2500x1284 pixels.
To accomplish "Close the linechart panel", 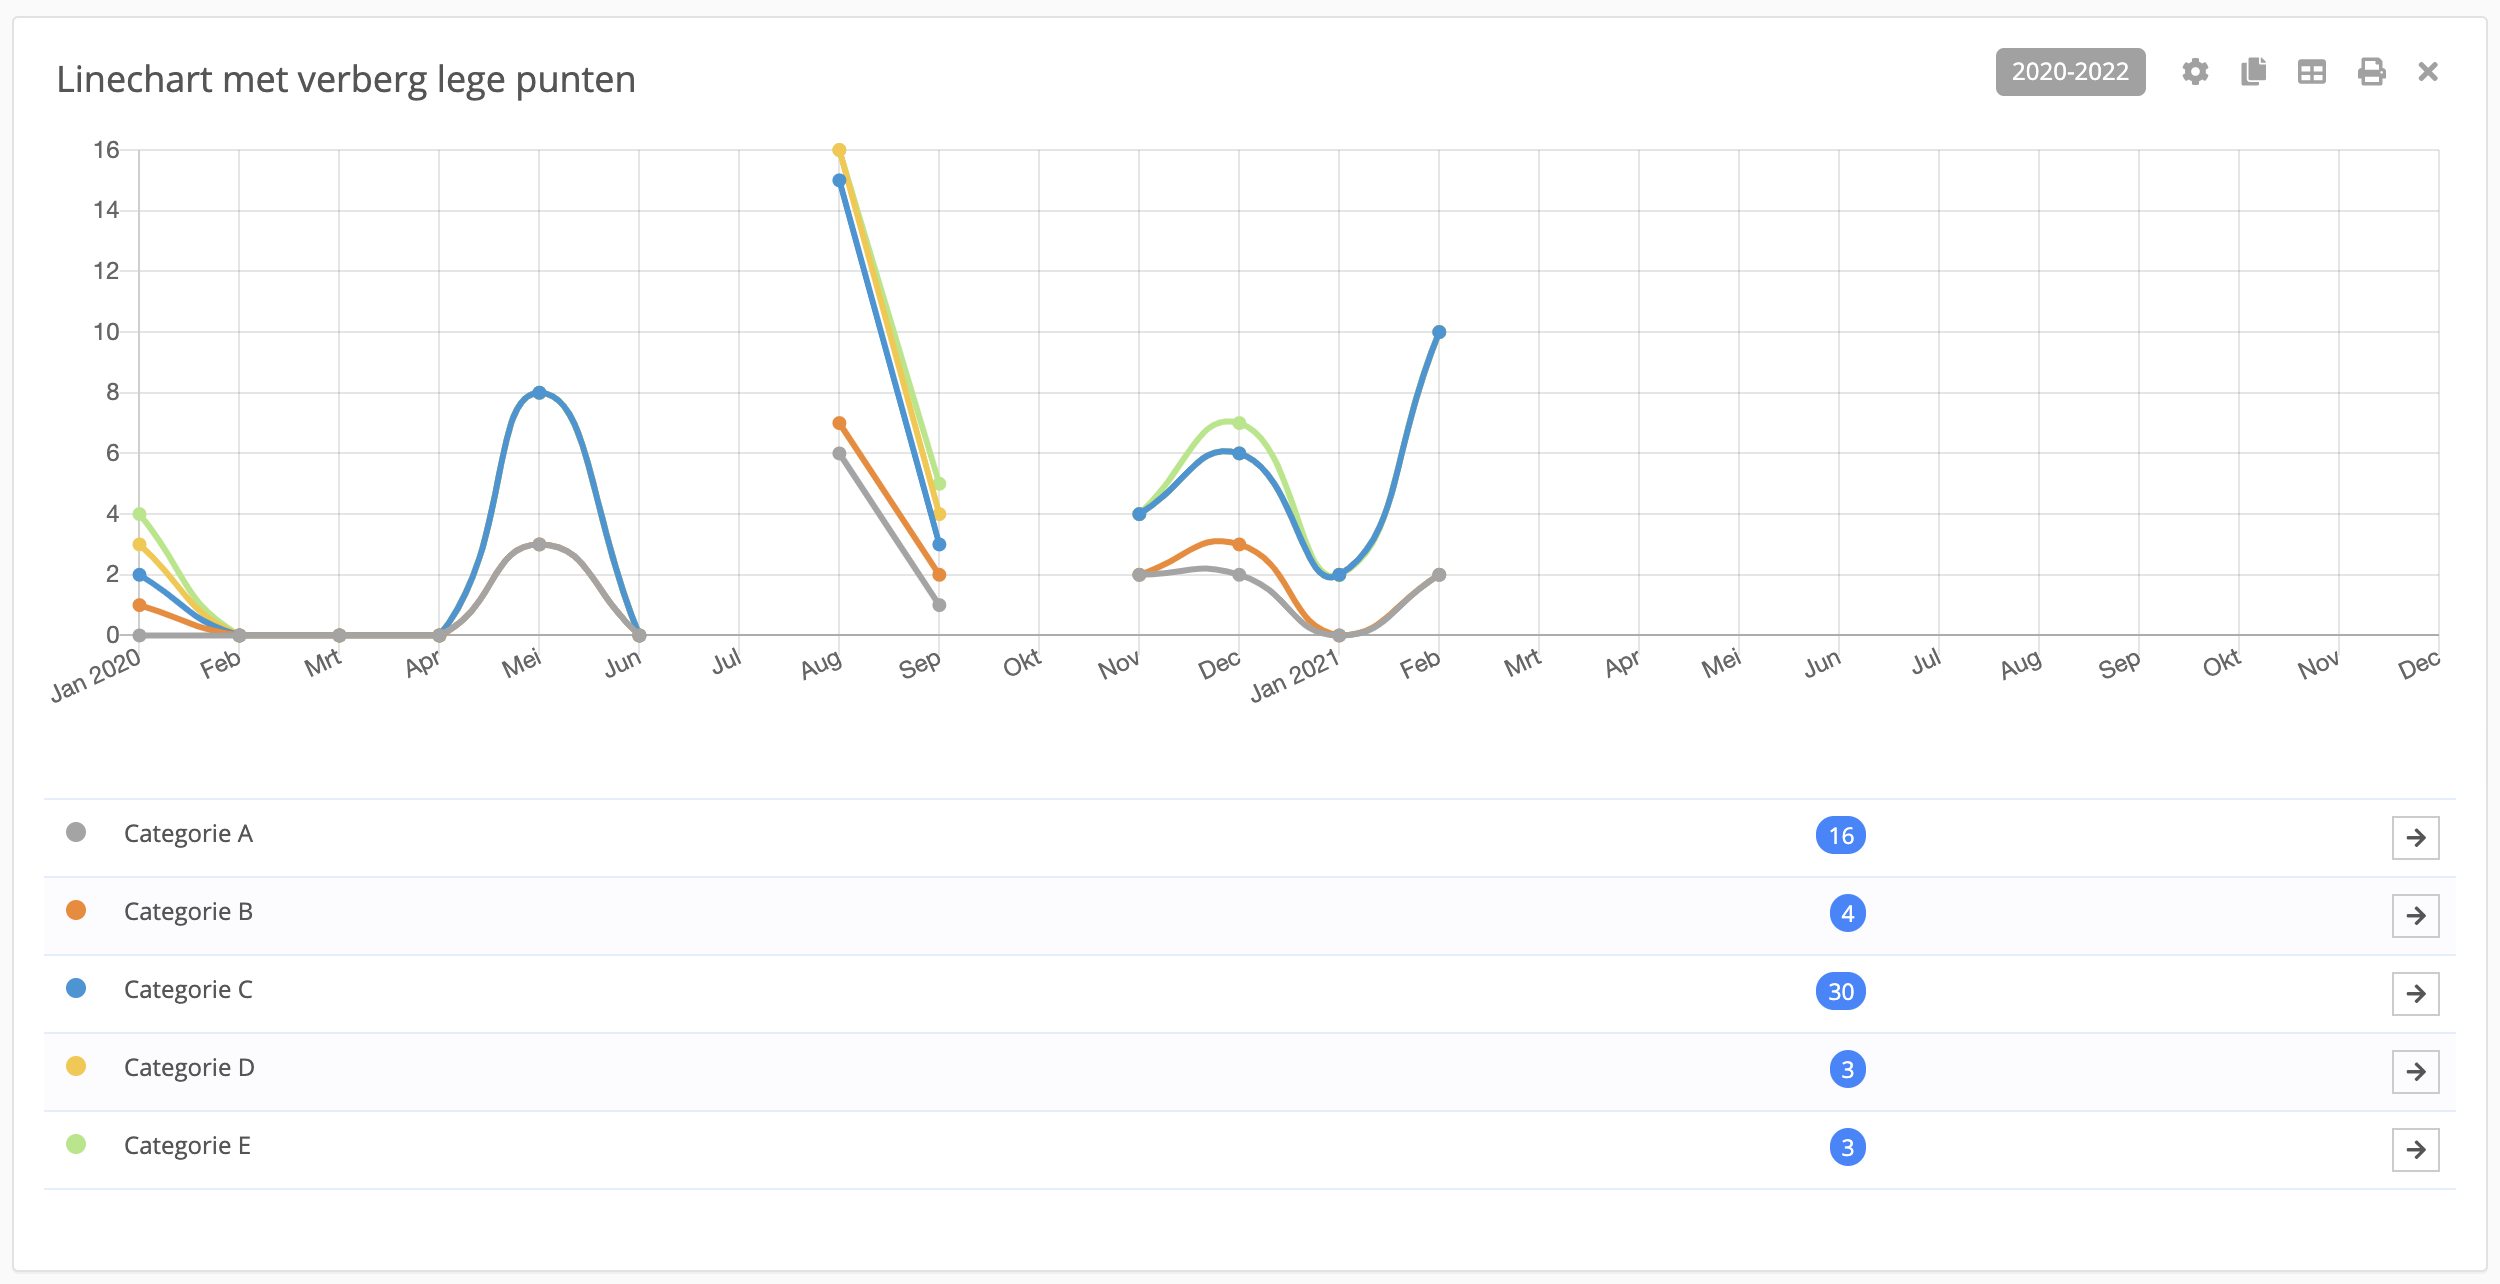I will (2428, 72).
